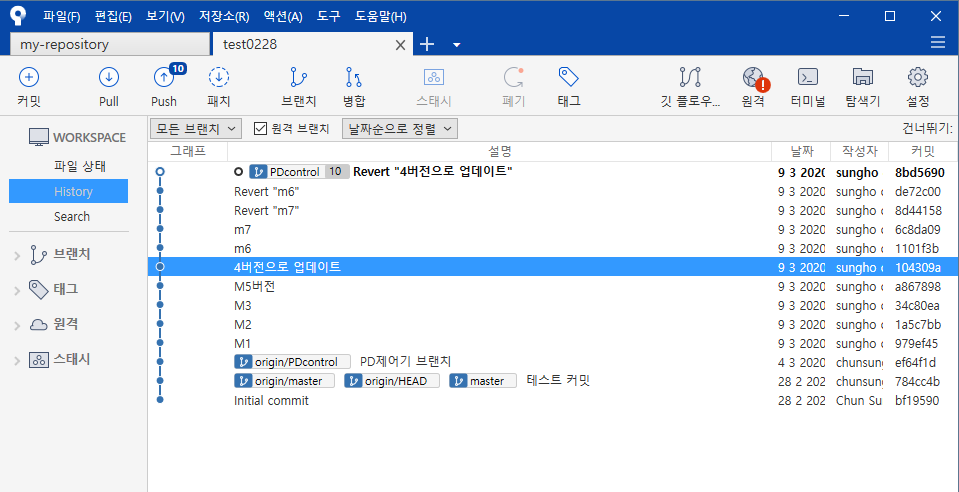Expand the 스태시 sidebar section
The width and height of the screenshot is (959, 492).
(x=17, y=360)
